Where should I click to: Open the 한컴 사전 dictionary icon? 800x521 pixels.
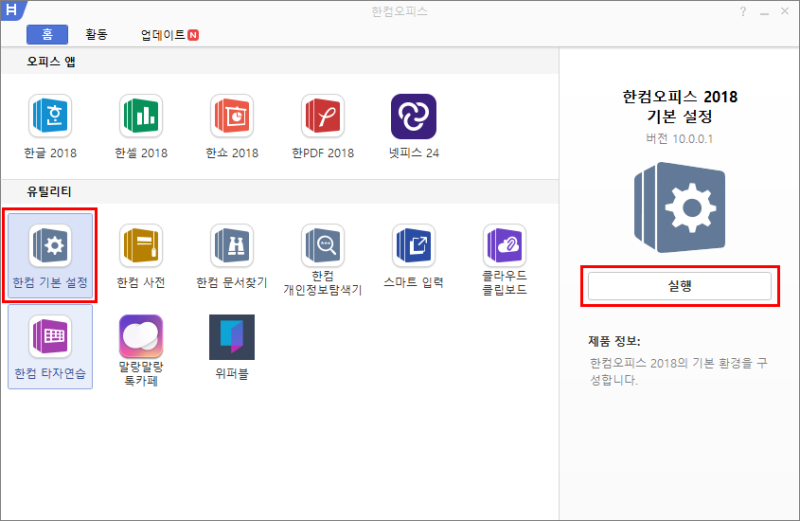point(141,246)
